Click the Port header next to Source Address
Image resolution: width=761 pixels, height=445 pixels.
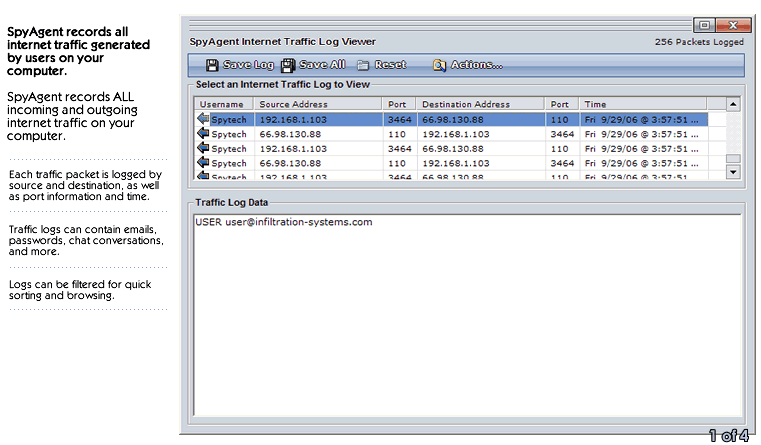click(x=398, y=104)
